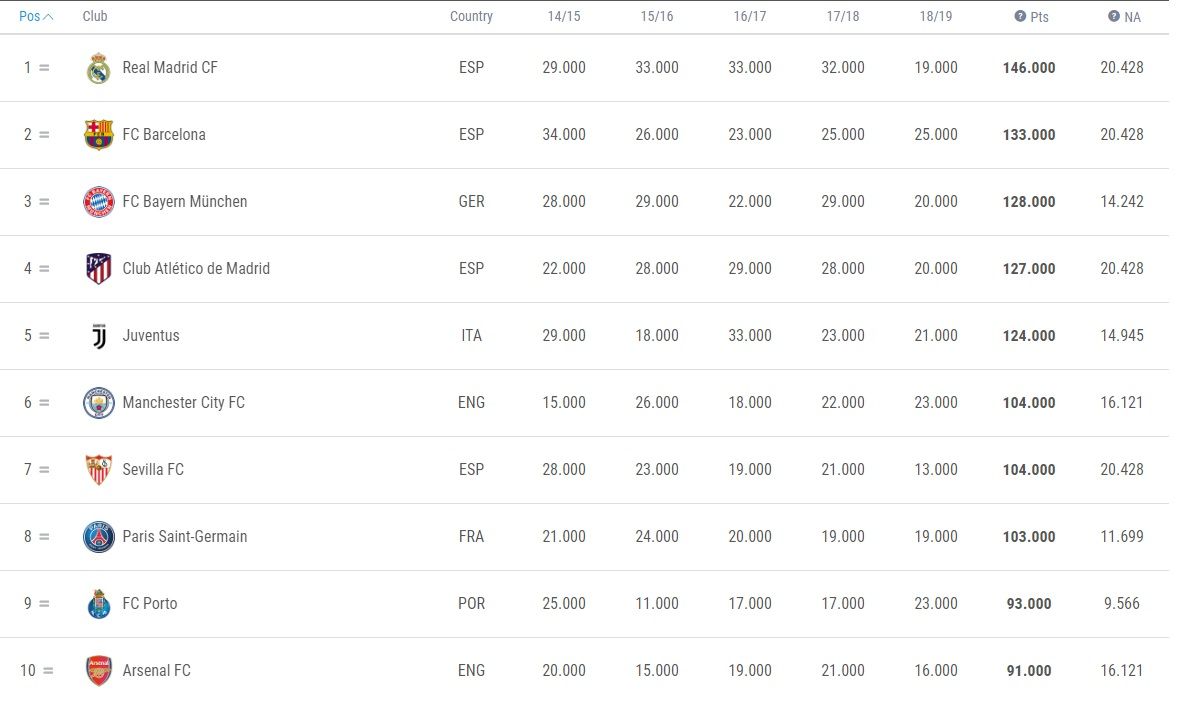Open the Real Madrid CF club link
Image resolution: width=1182 pixels, height=704 pixels.
pos(170,68)
